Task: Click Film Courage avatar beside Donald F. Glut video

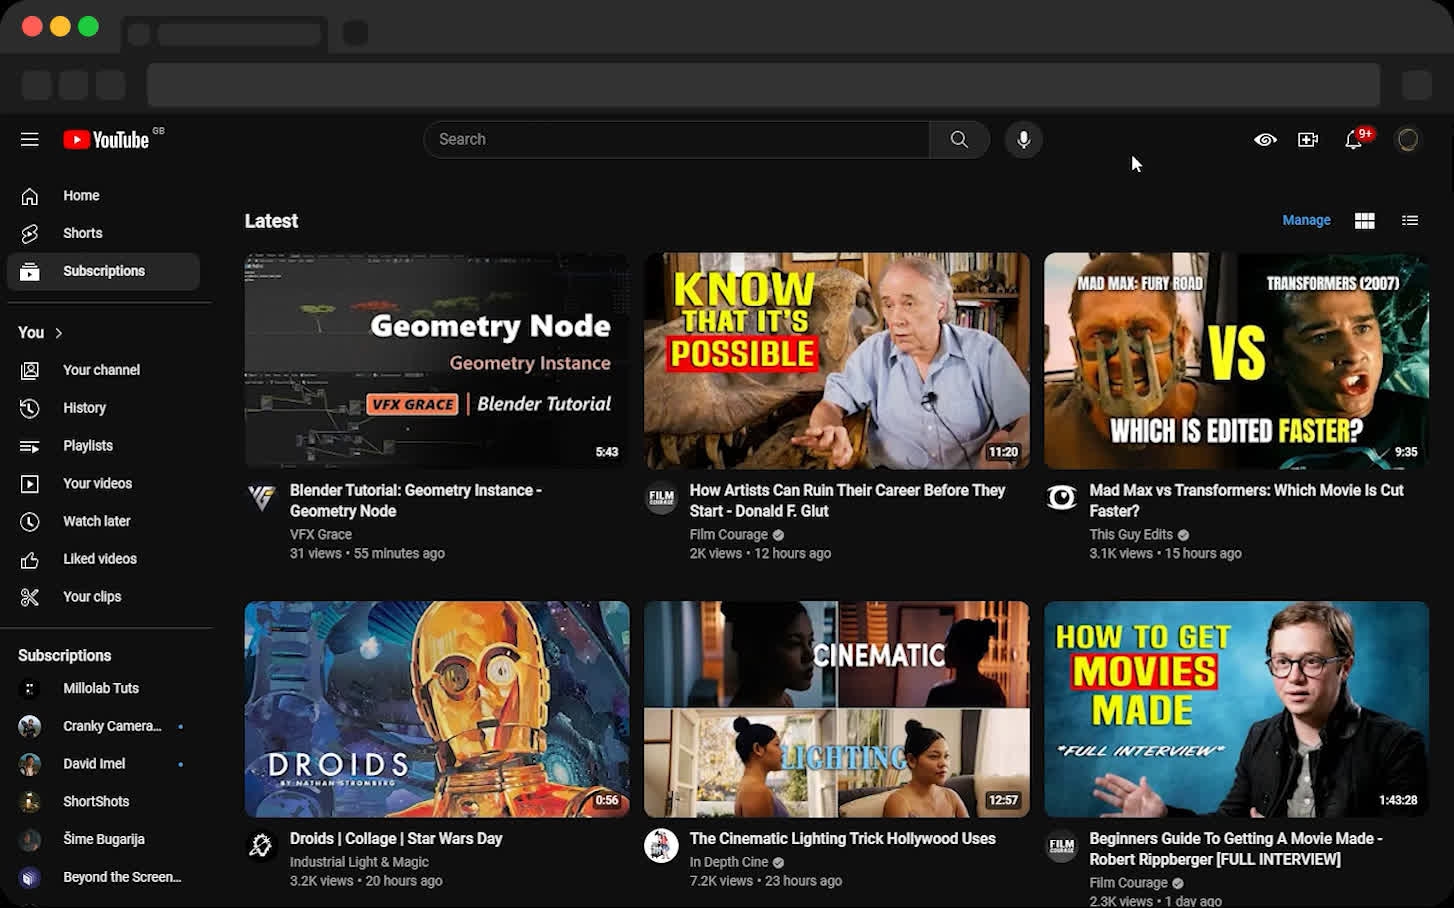Action: click(661, 498)
